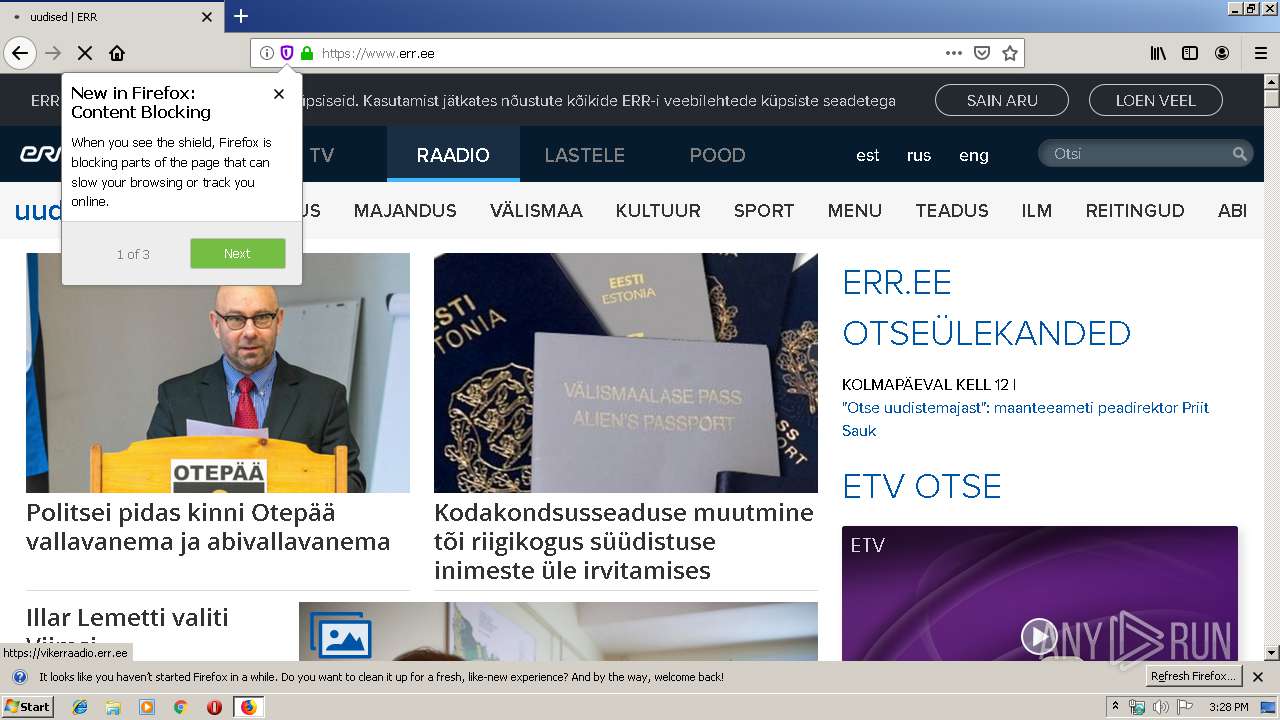
Task: Close the Content Blocking popup
Action: pyautogui.click(x=279, y=93)
